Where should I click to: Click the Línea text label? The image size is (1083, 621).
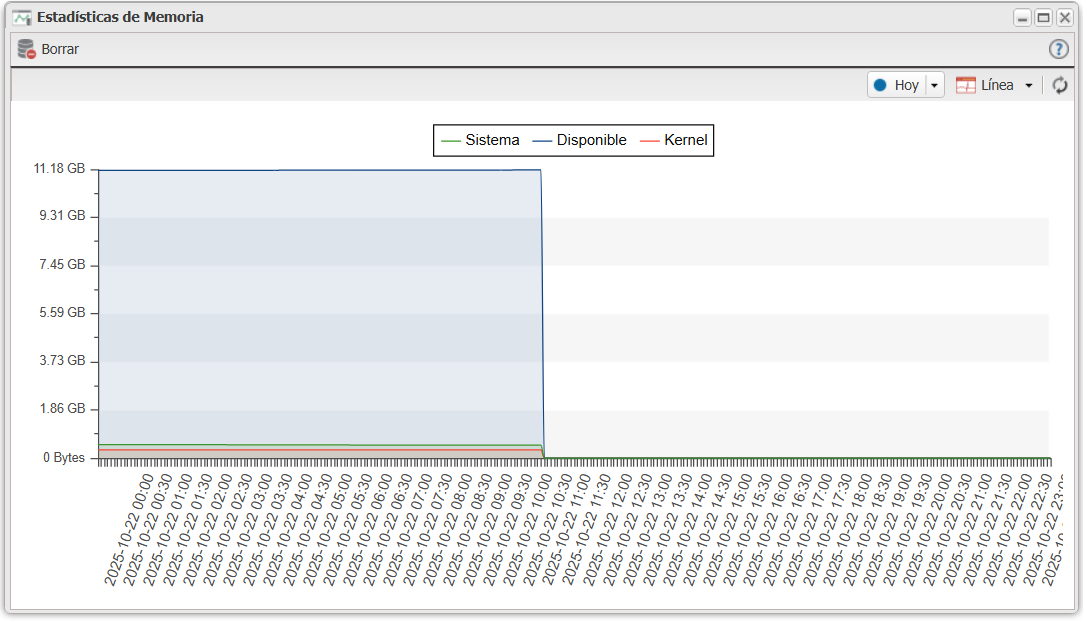(997, 86)
